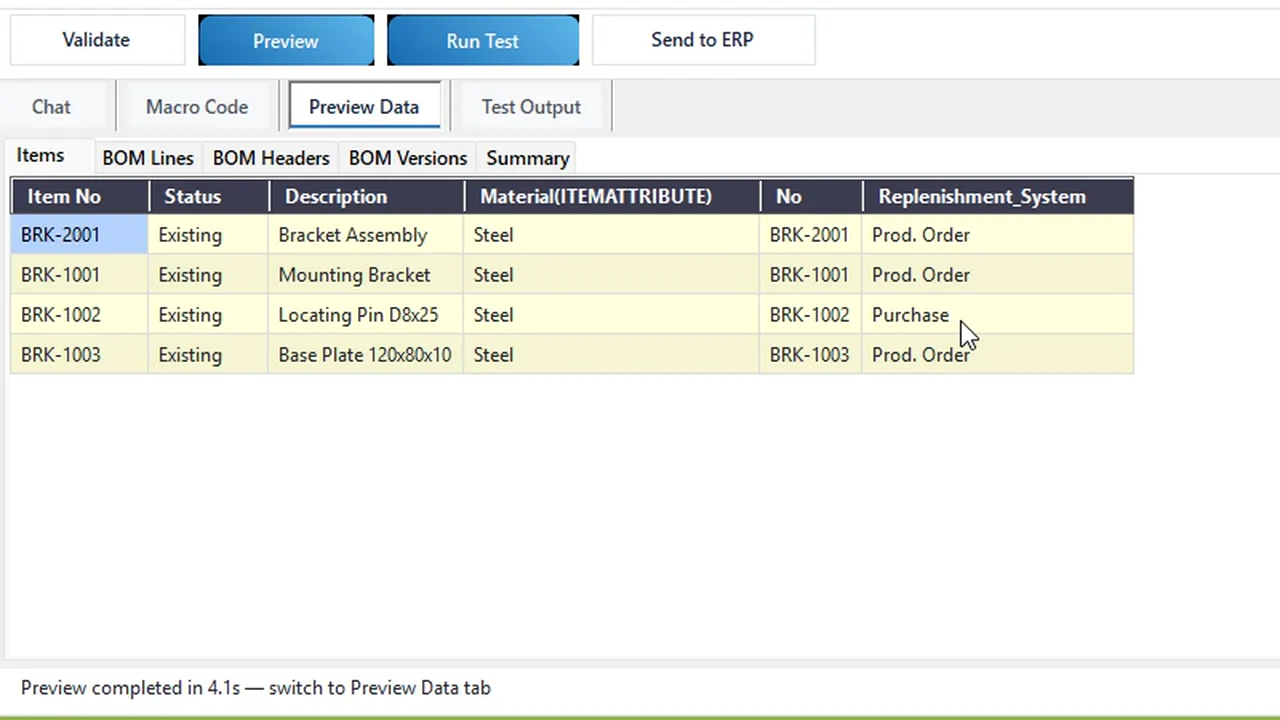Click the Purchase replenishment cell
The height and width of the screenshot is (720, 1280).
point(998,315)
